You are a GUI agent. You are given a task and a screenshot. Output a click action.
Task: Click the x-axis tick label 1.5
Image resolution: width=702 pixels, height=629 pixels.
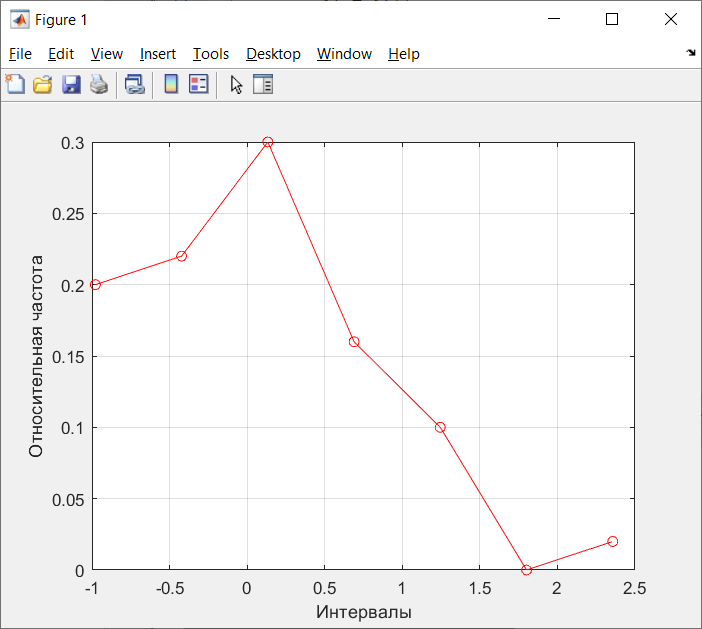click(480, 588)
